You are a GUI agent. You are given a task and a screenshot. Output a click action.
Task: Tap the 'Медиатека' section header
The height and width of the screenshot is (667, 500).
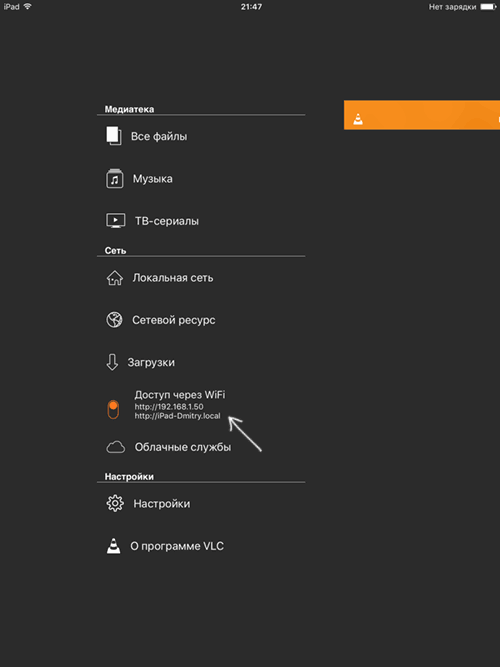pyautogui.click(x=129, y=109)
